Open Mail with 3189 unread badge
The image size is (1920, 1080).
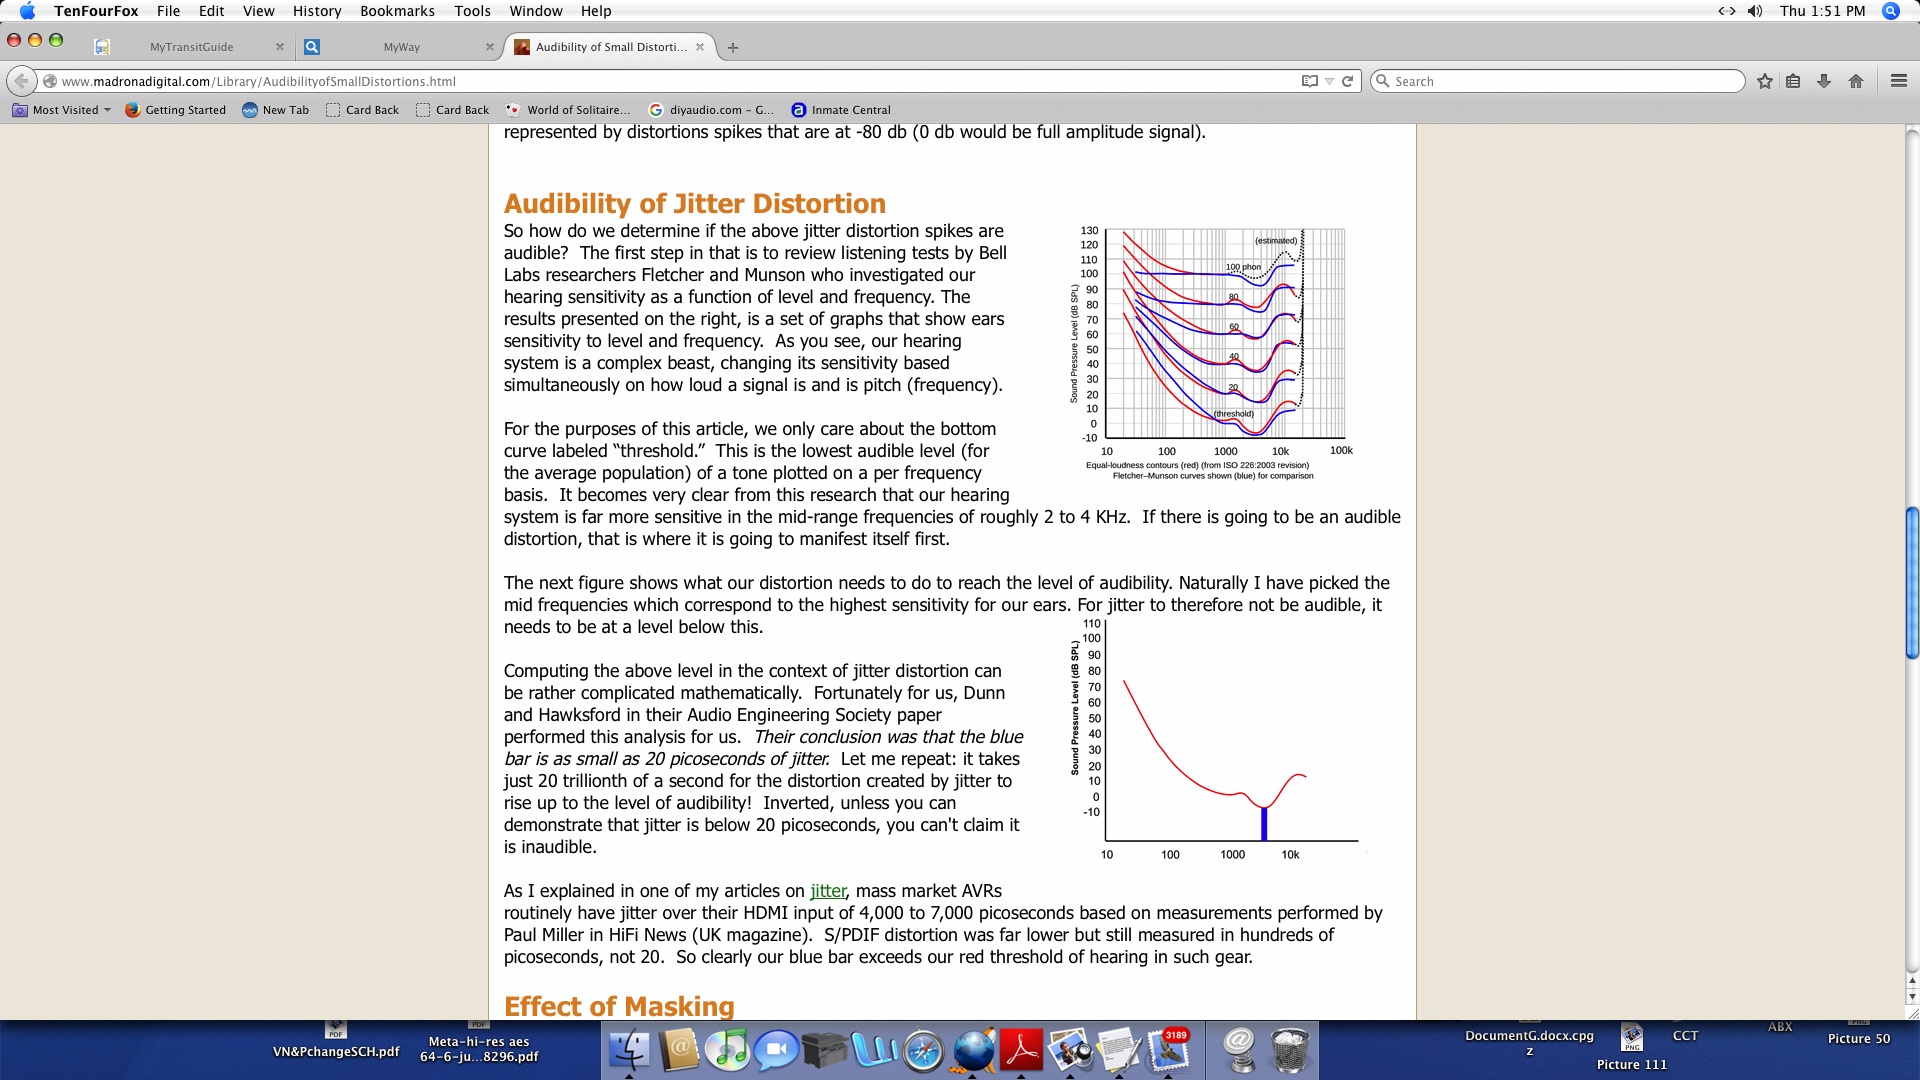click(x=1168, y=1051)
